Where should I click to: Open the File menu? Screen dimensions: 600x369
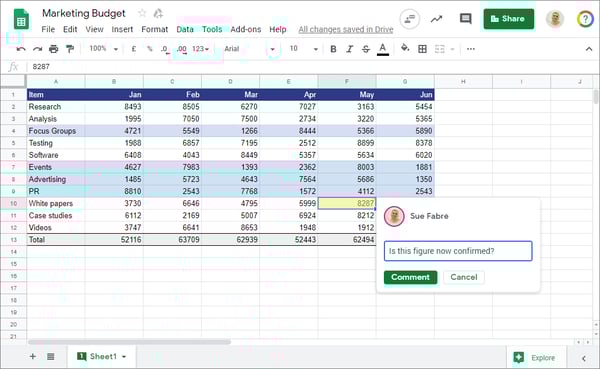coord(48,29)
